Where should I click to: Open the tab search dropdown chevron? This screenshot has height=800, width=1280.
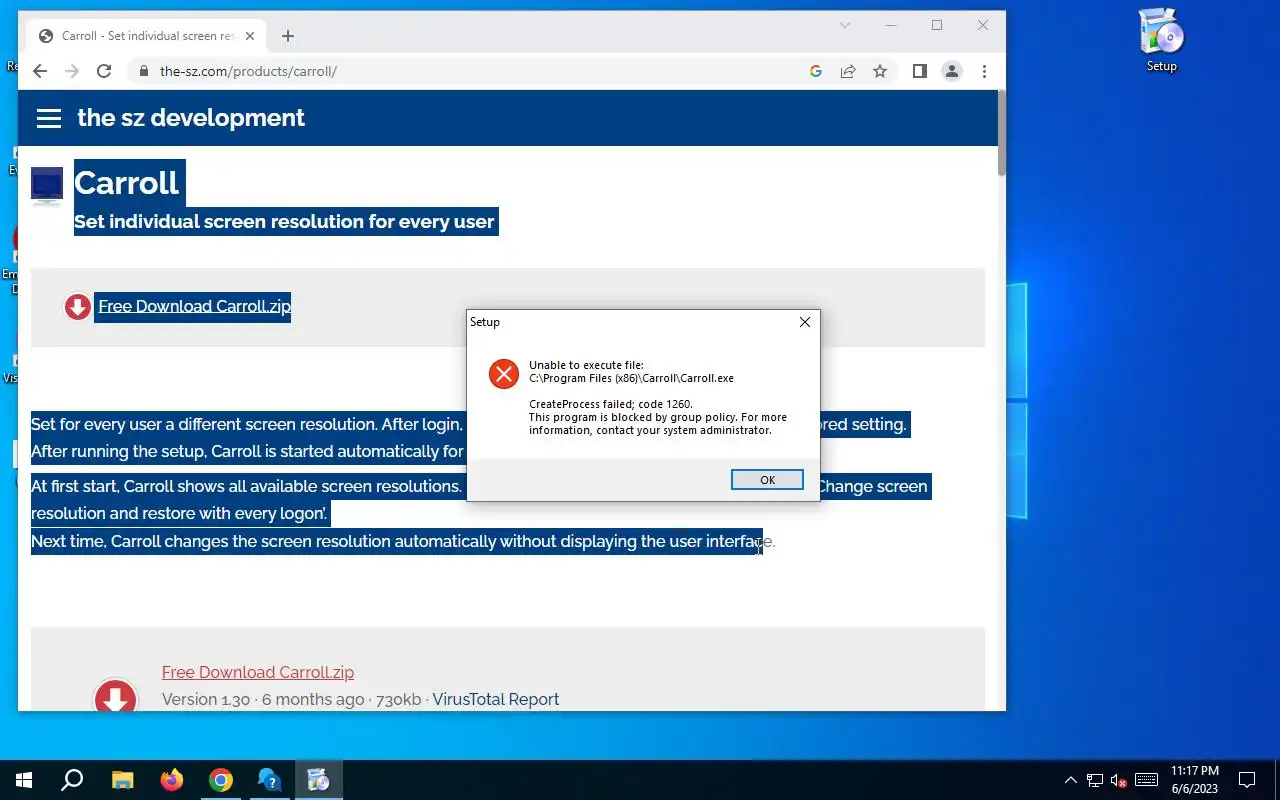(x=845, y=25)
